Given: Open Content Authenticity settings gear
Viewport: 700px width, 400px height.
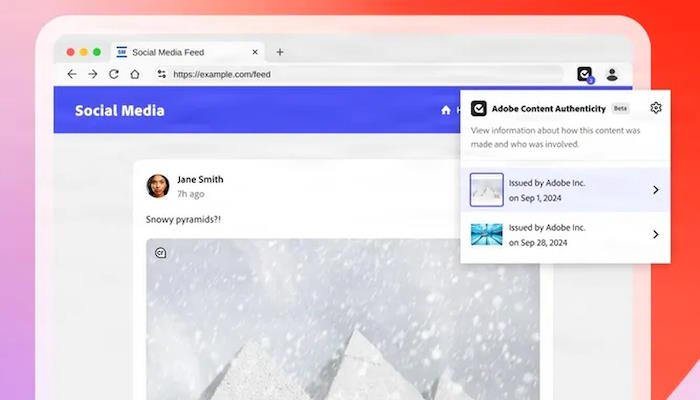Looking at the screenshot, I should (656, 108).
